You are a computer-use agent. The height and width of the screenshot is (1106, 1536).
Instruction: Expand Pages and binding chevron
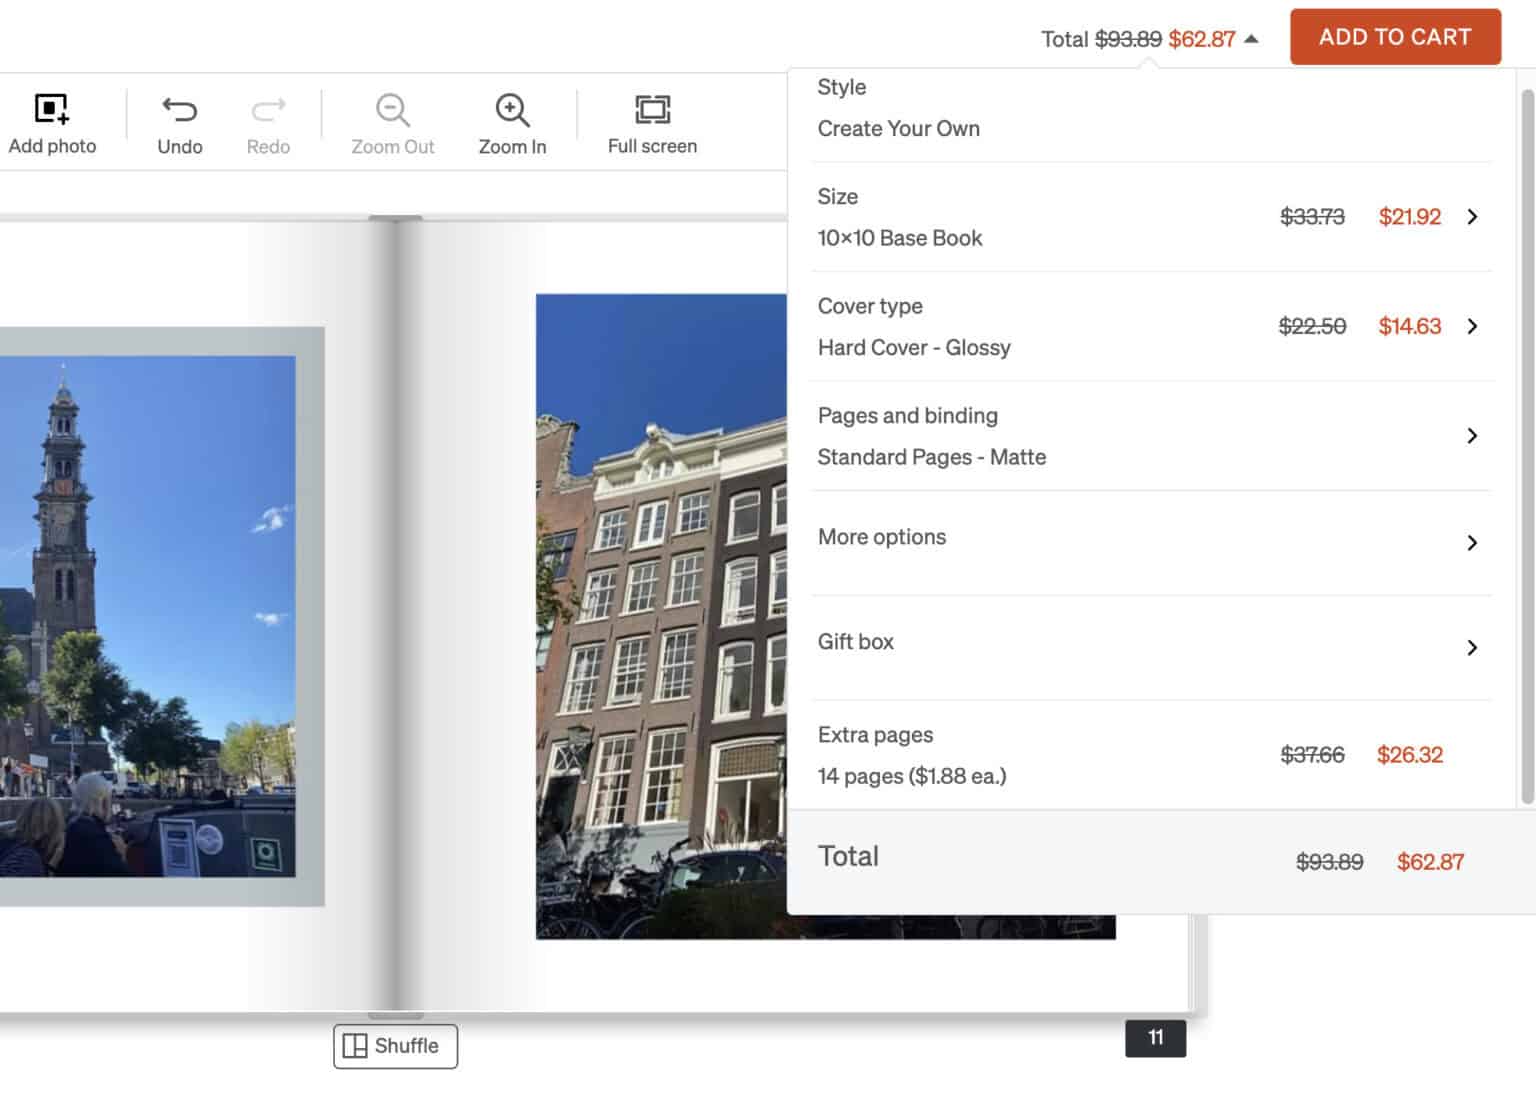pyautogui.click(x=1472, y=436)
